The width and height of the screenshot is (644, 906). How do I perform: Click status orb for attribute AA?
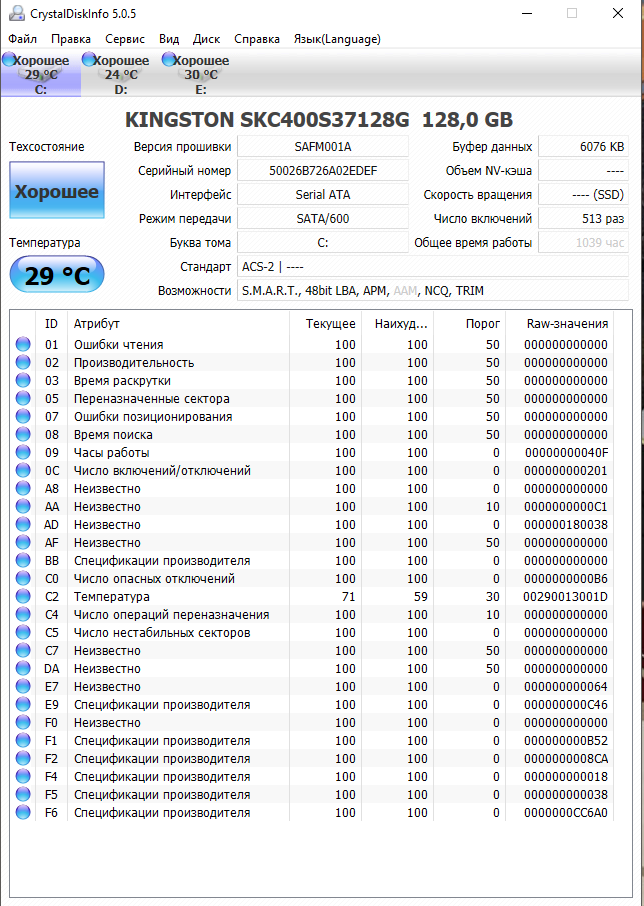23,507
